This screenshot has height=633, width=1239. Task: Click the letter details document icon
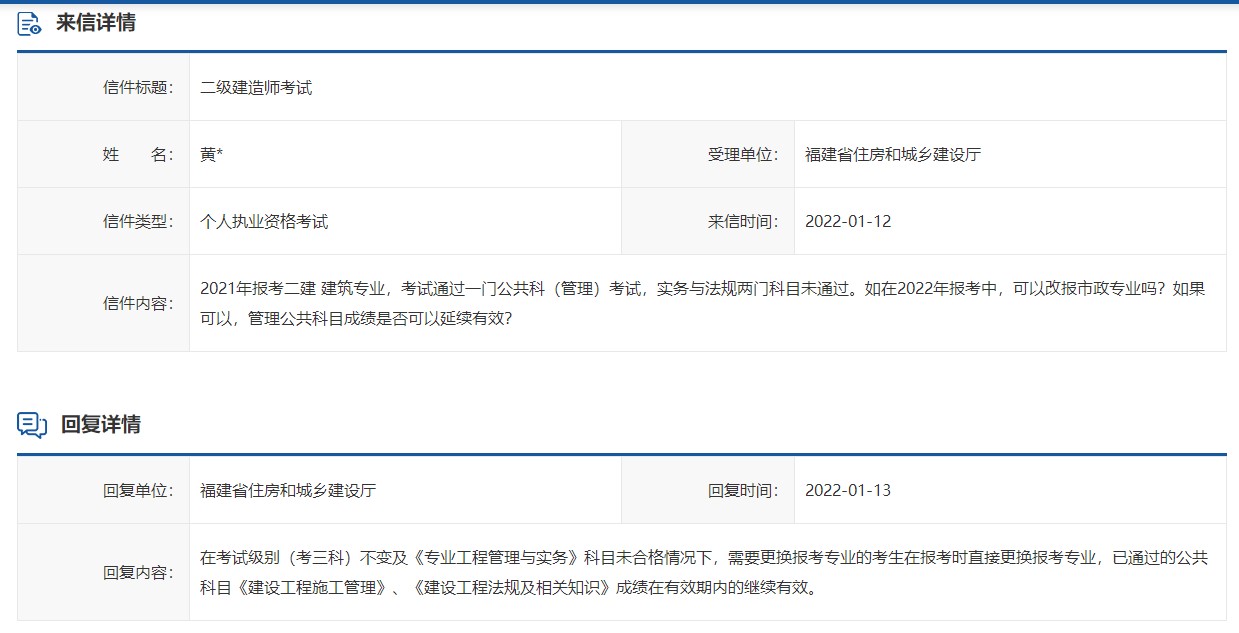click(x=29, y=22)
